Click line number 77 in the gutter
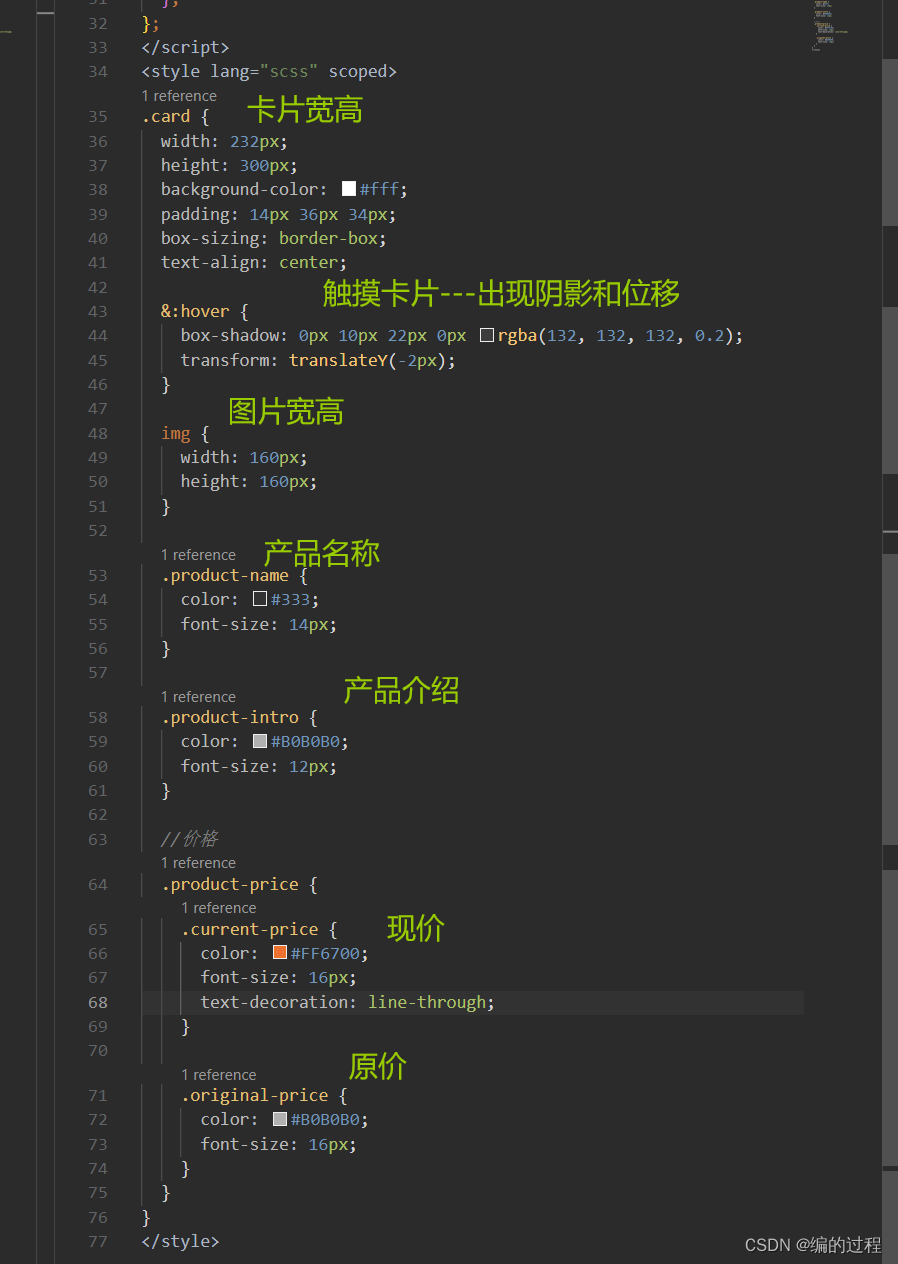This screenshot has width=898, height=1264. [x=98, y=1241]
